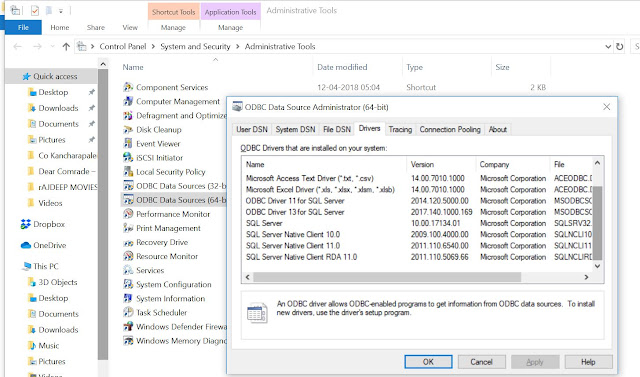Open OneDrive in navigation pane
The height and width of the screenshot is (377, 640).
pos(43,245)
